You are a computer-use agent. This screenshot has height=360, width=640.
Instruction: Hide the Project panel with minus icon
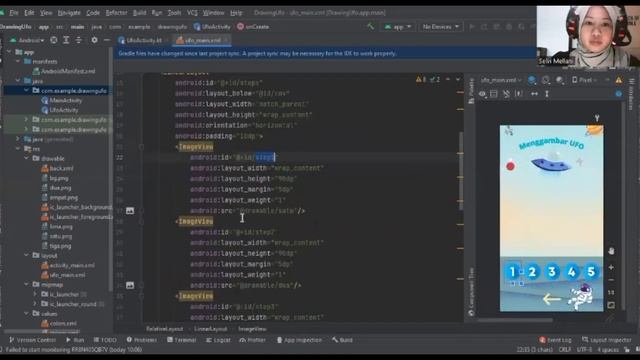click(x=107, y=40)
